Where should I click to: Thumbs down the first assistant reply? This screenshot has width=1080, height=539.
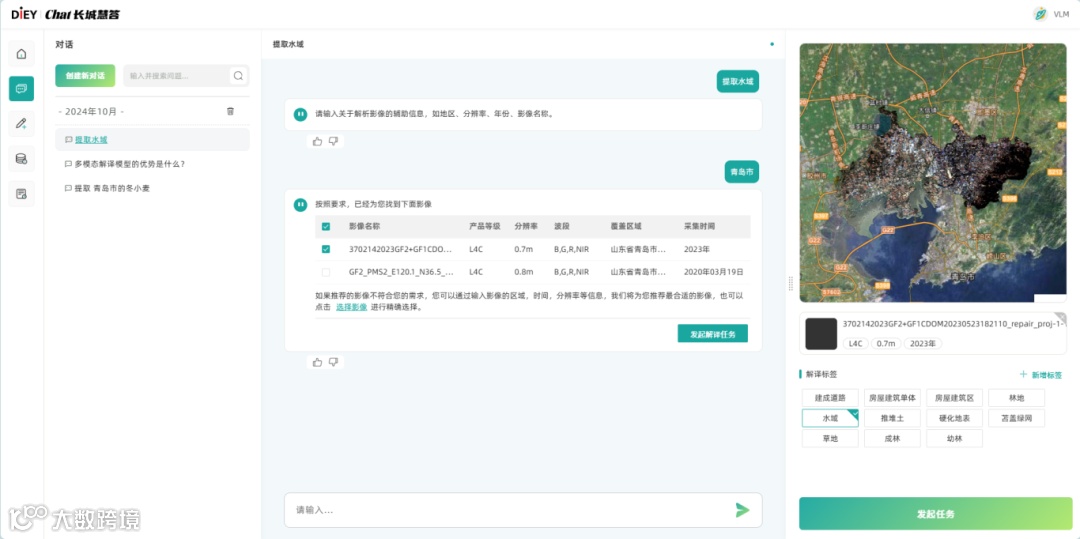tap(333, 141)
